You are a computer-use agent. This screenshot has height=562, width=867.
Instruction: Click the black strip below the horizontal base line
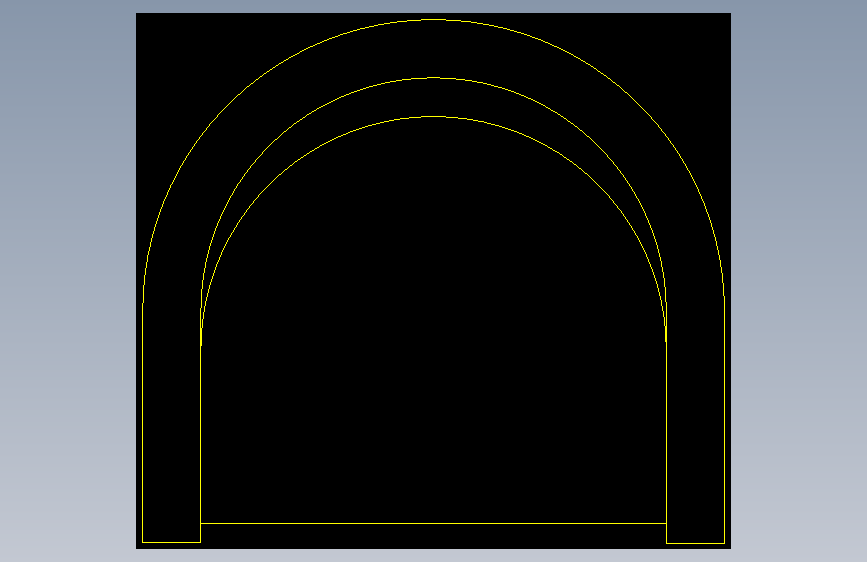click(434, 535)
